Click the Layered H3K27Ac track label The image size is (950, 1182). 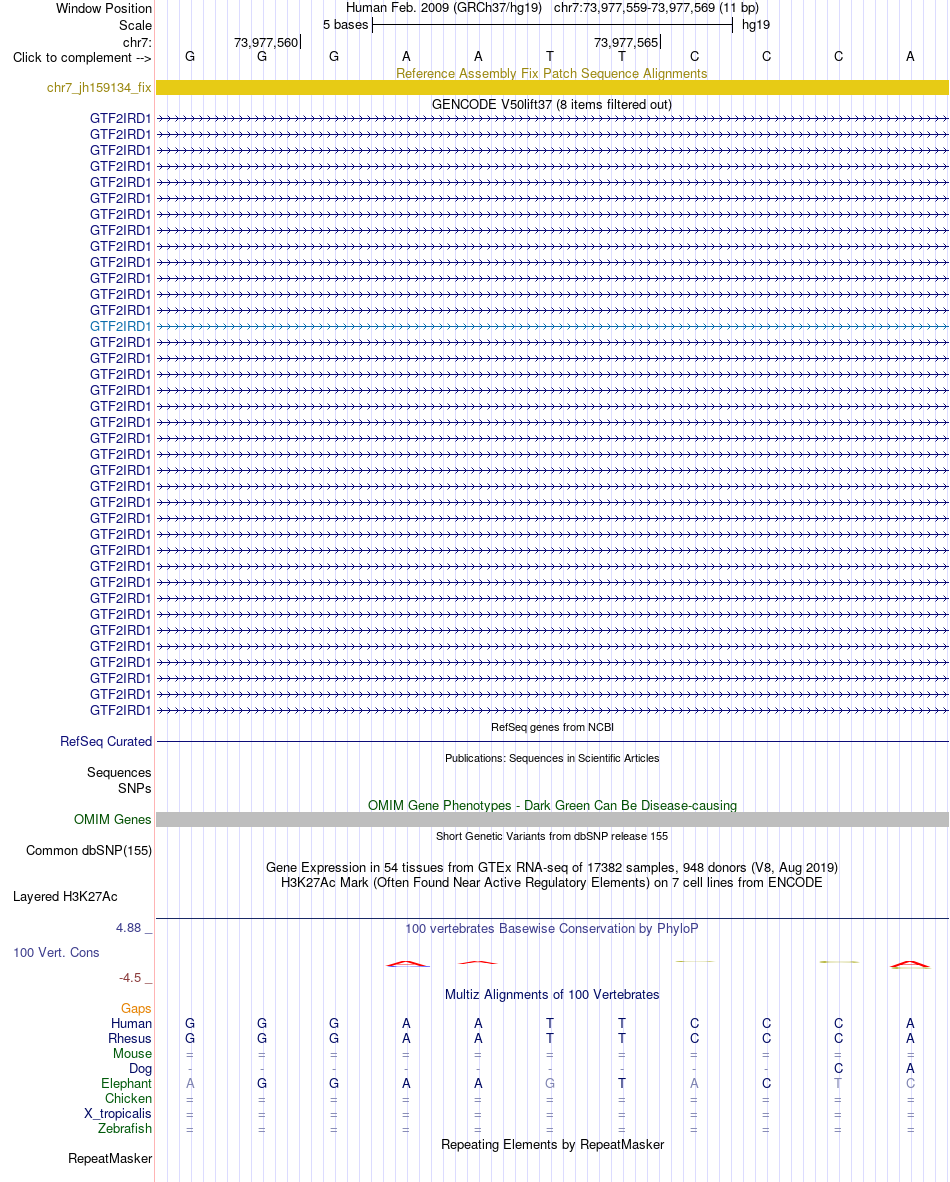[65, 896]
